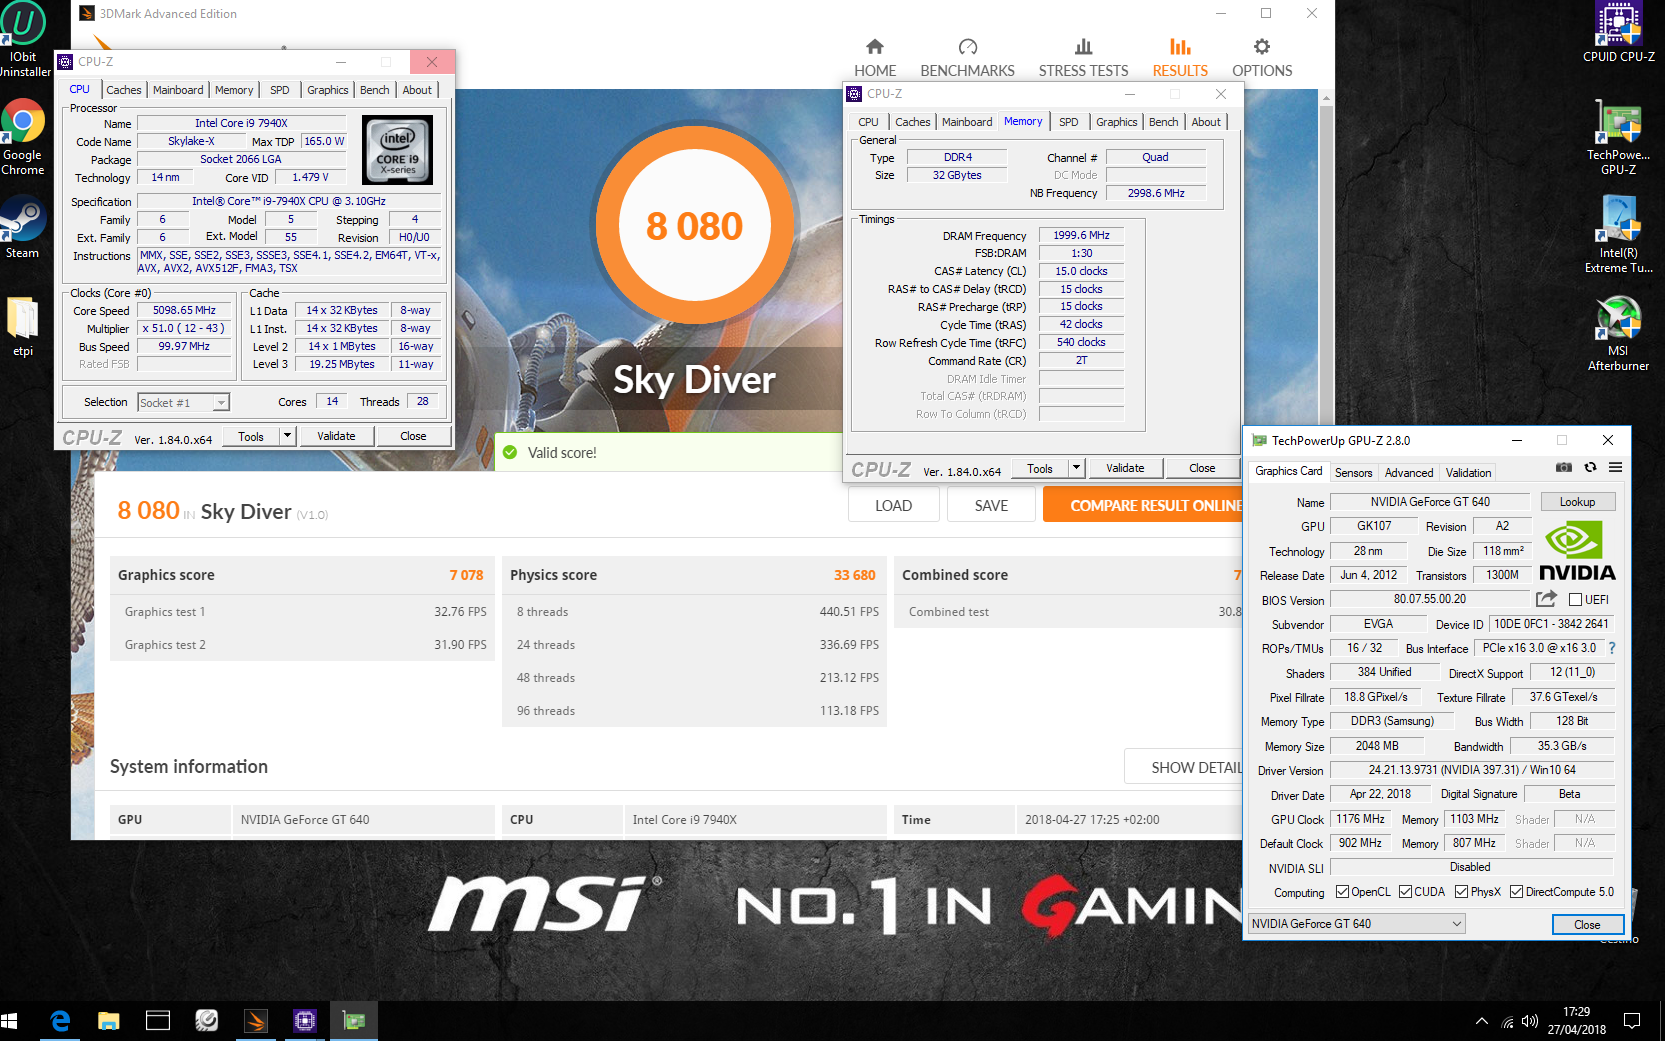Viewport: 1665px width, 1041px height.
Task: Open the IObit Uninstaller desktop icon
Action: pyautogui.click(x=23, y=40)
